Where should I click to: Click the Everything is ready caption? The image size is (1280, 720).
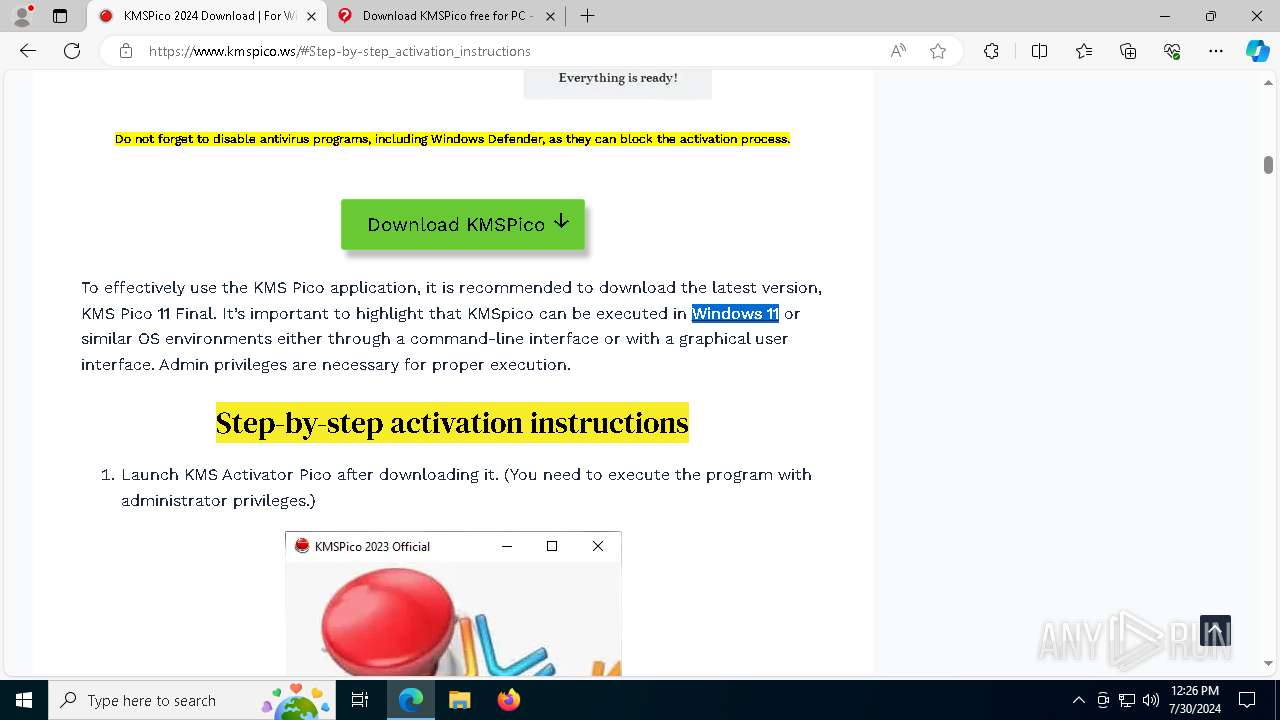618,78
